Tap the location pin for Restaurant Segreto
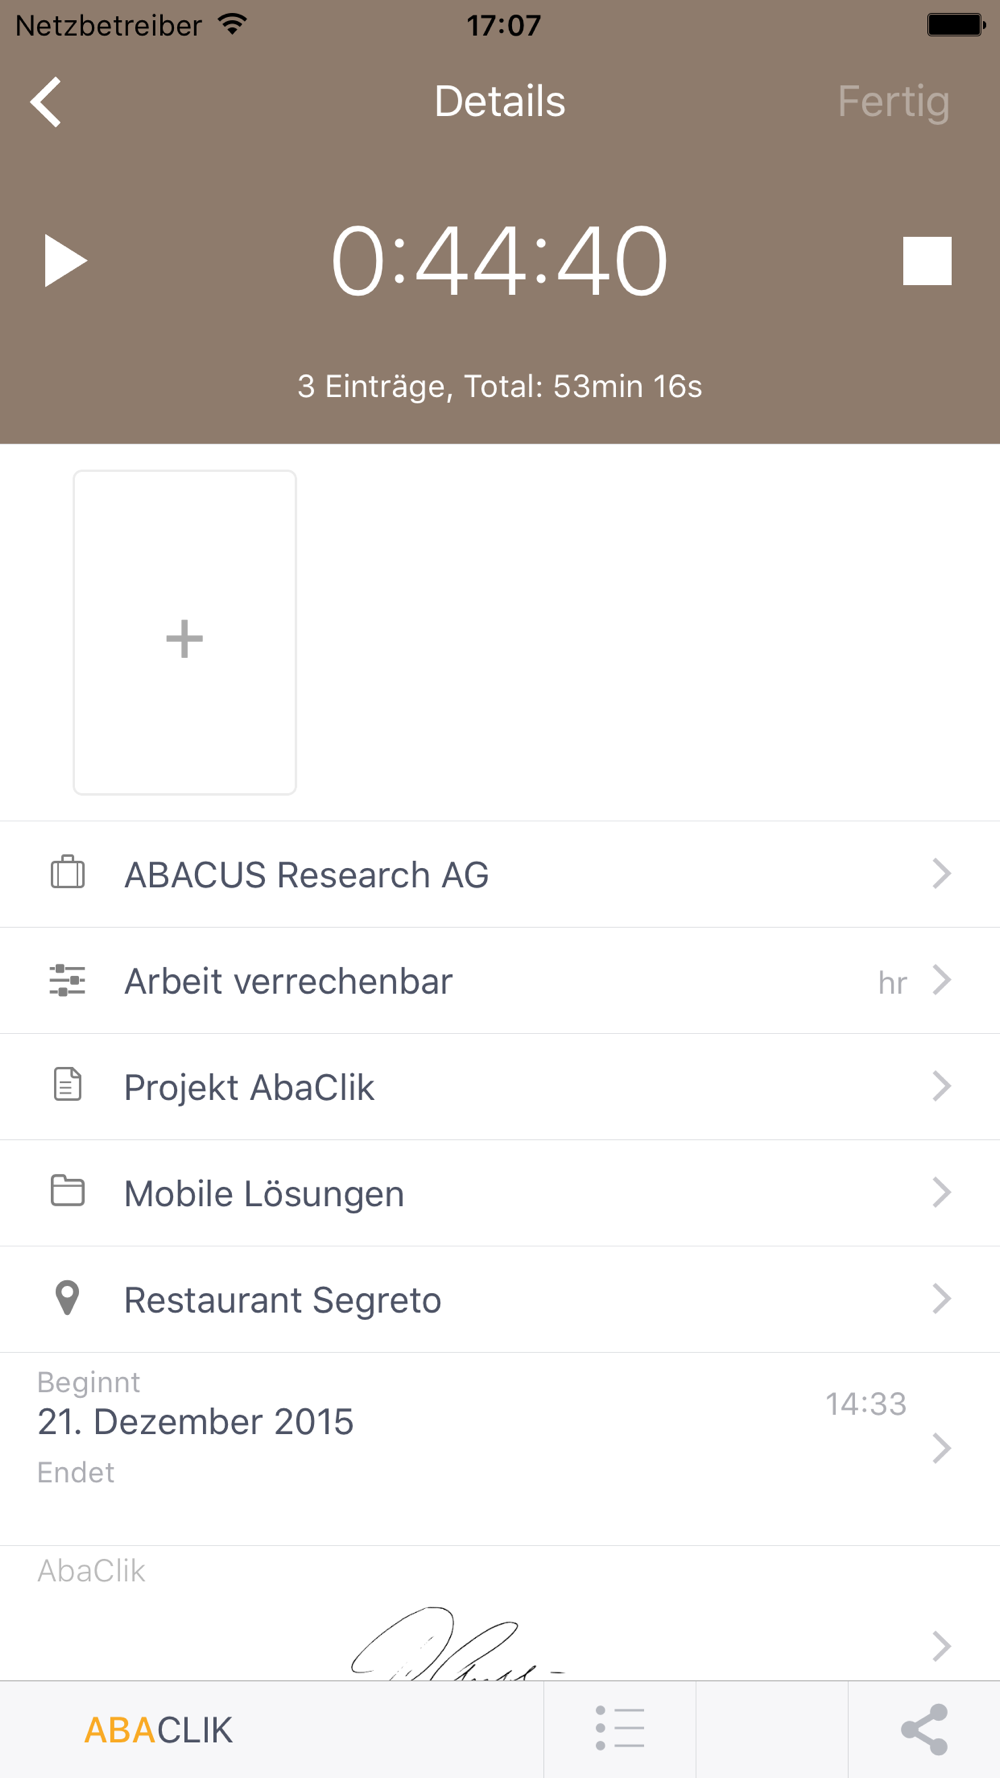1000x1778 pixels. [x=67, y=1298]
